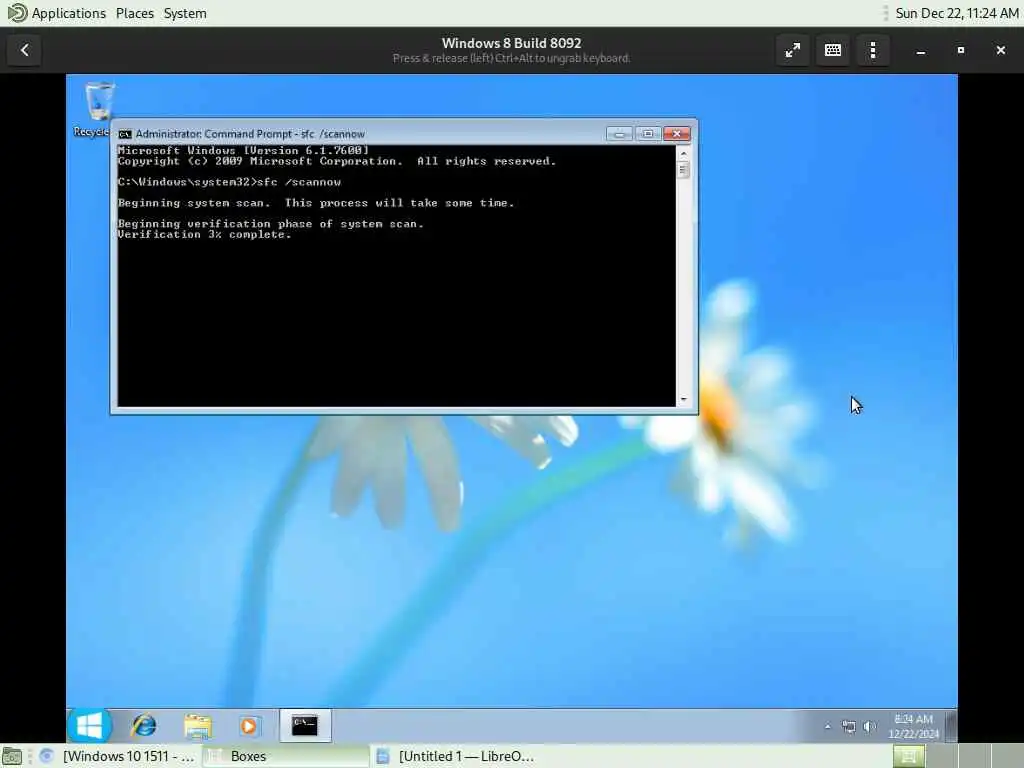Screen dimensions: 1024x768
Task: Minimize the Command Prompt window
Action: coord(619,134)
